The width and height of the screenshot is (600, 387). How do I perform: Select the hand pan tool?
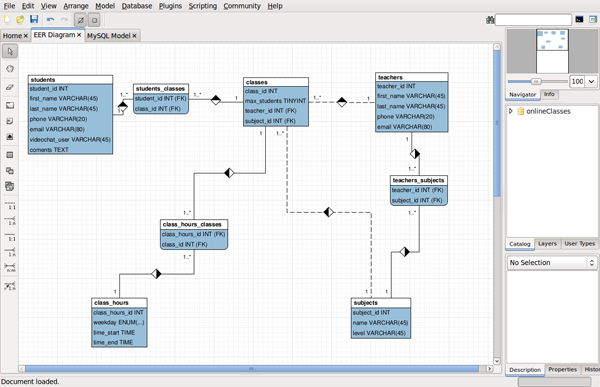click(x=10, y=69)
